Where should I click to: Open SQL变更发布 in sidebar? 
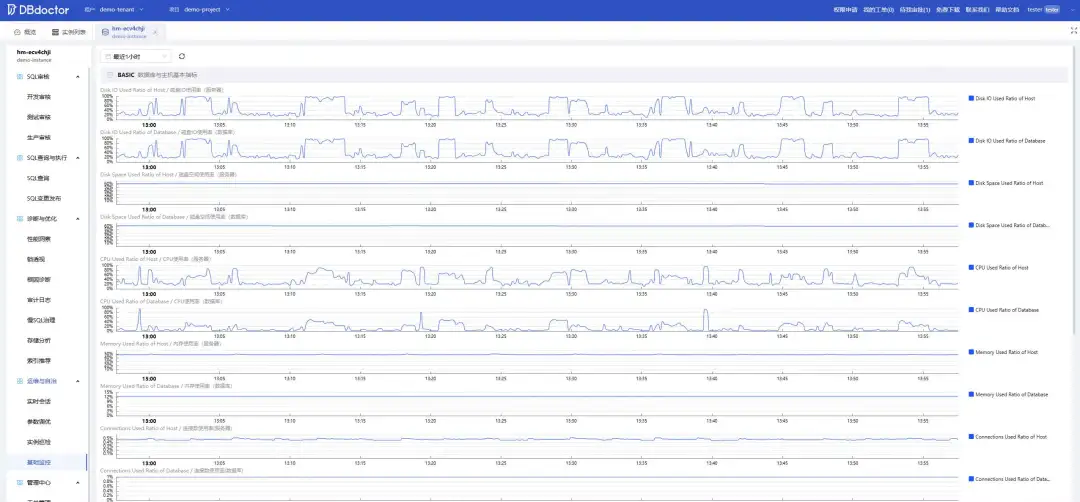45,198
